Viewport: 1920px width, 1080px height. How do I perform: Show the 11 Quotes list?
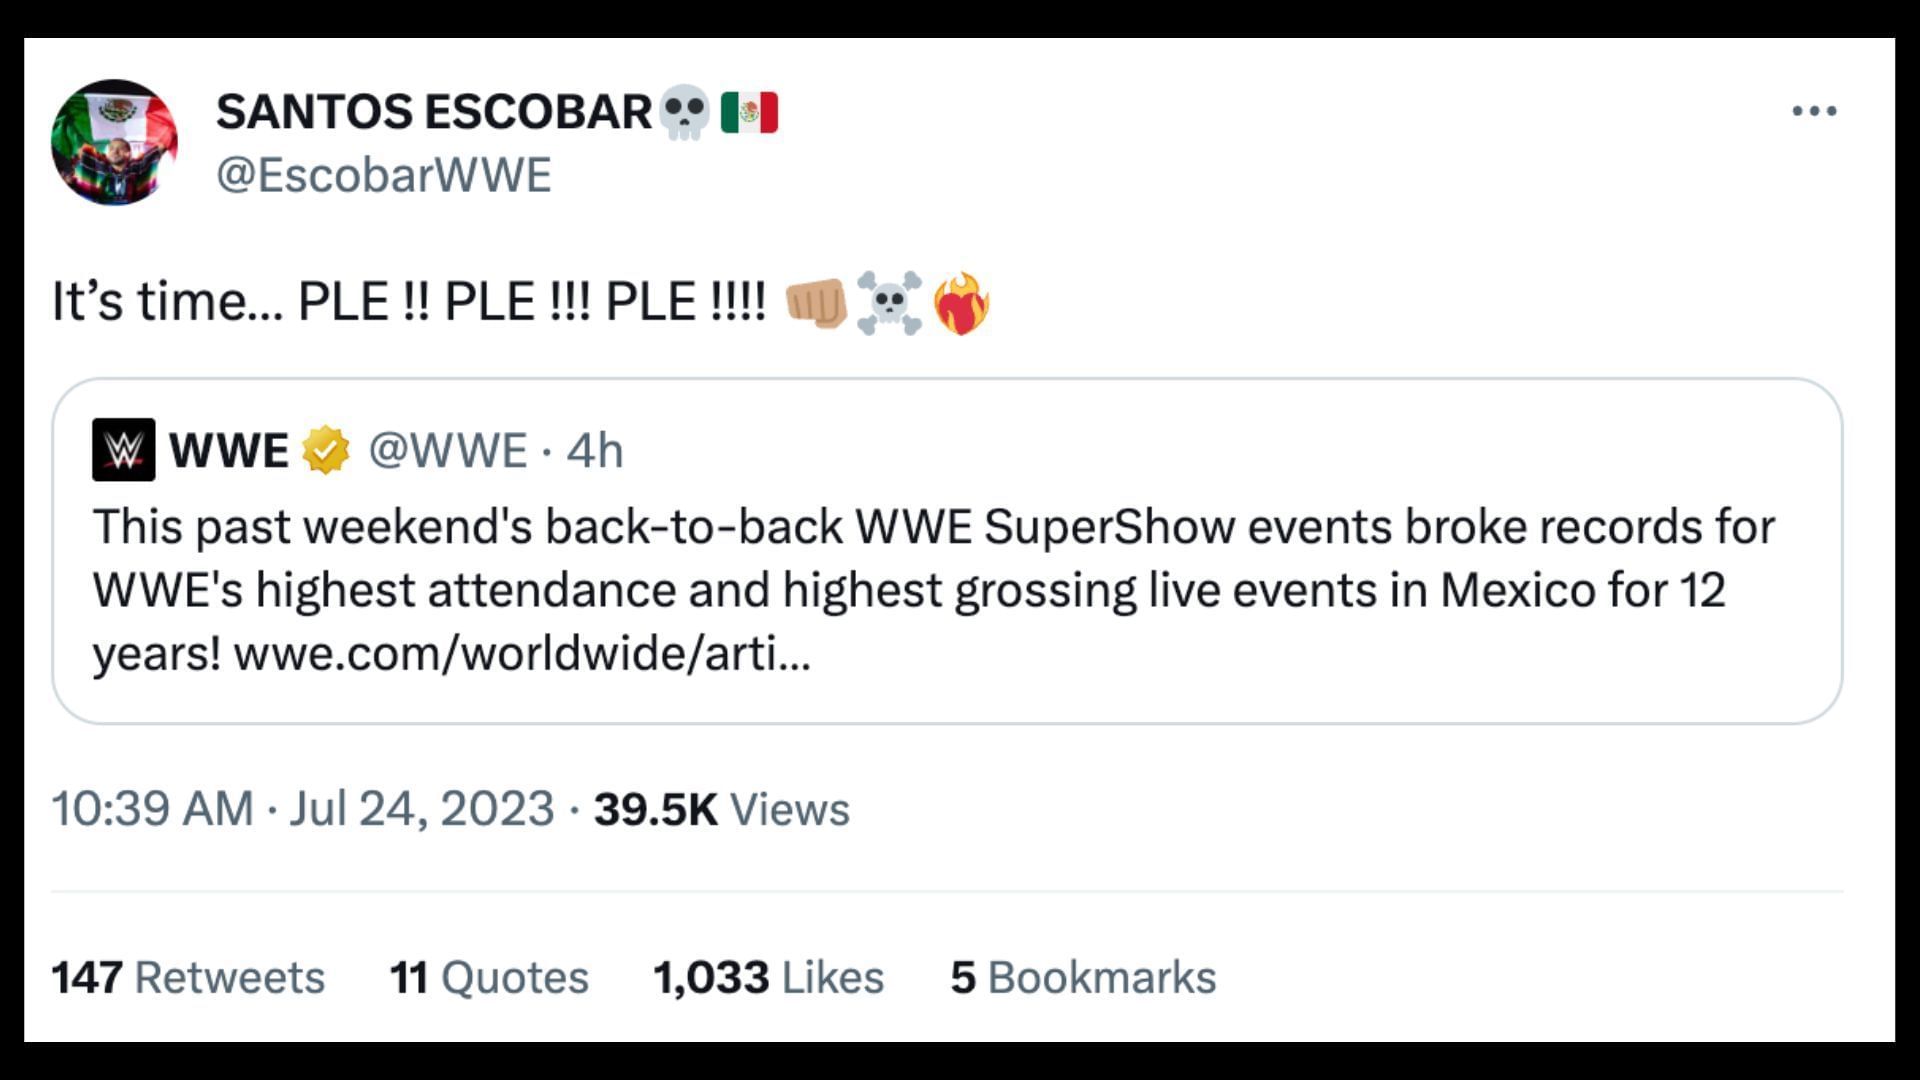coord(489,977)
